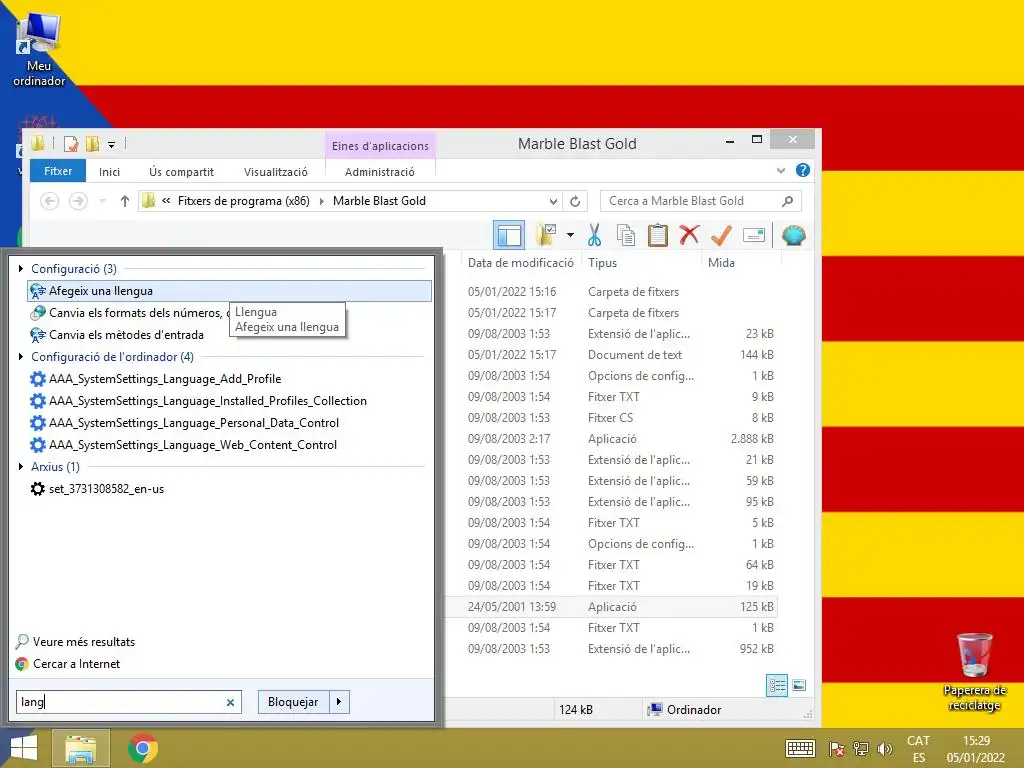Click Eines d'aplicacions contextual tab header
The height and width of the screenshot is (768, 1024).
pyautogui.click(x=380, y=146)
